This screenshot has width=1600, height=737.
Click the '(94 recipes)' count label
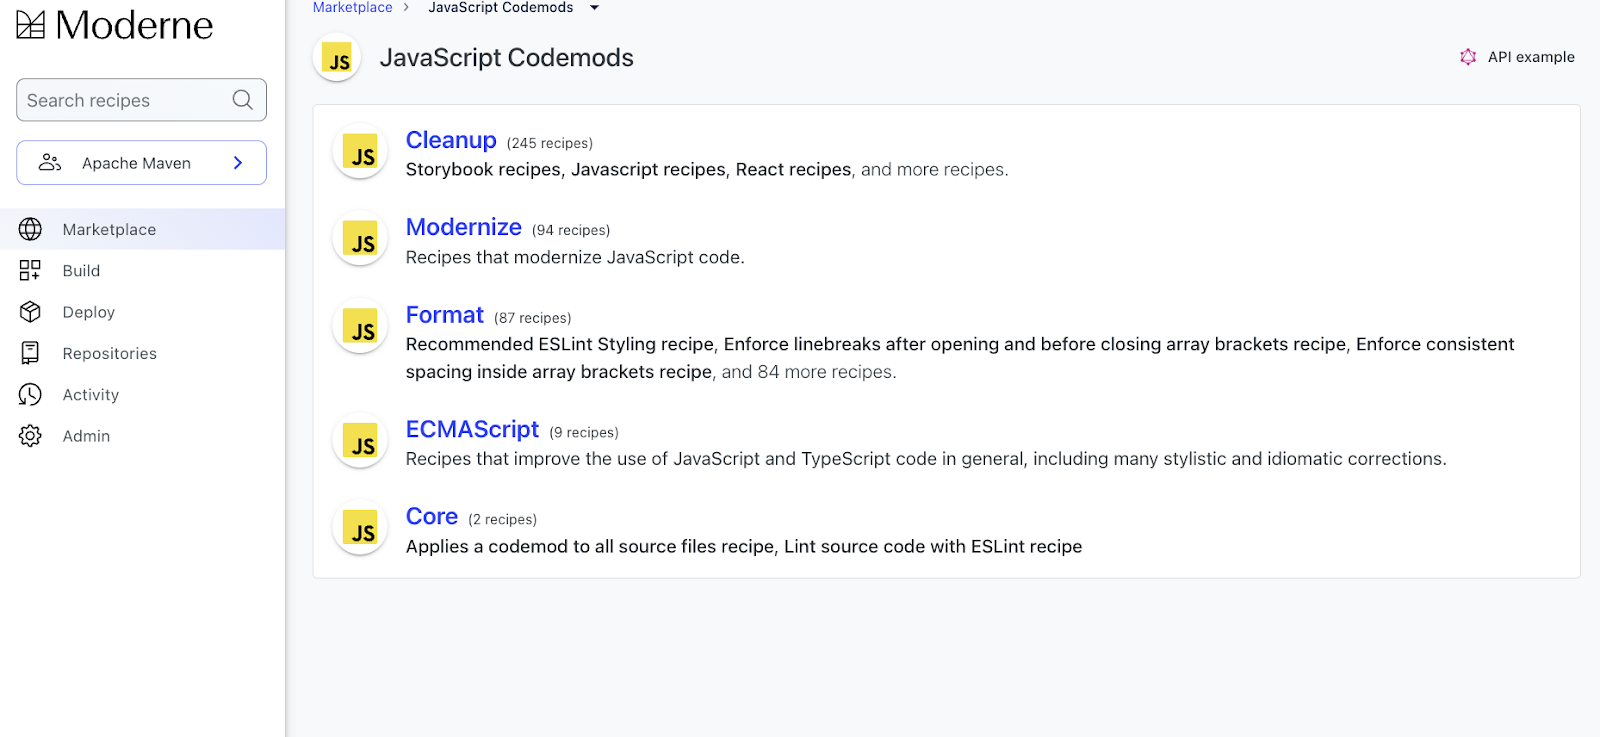[x=570, y=230]
